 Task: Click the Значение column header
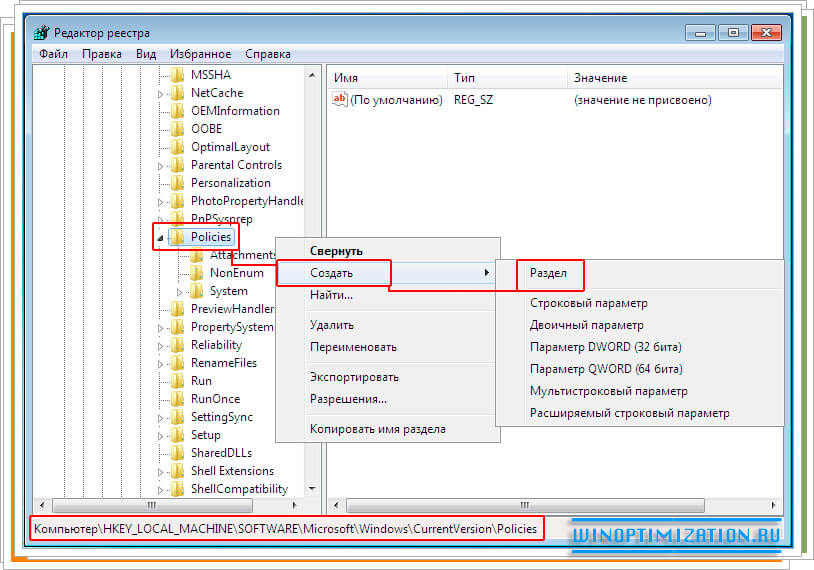coord(600,78)
